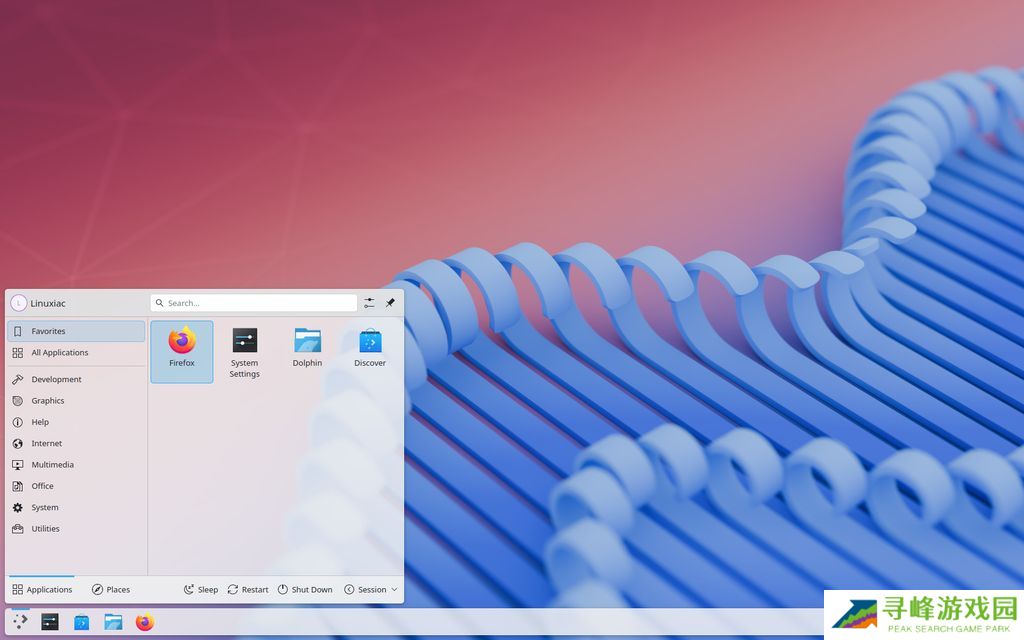
Task: Open System Settings from Favorites
Action: point(244,351)
